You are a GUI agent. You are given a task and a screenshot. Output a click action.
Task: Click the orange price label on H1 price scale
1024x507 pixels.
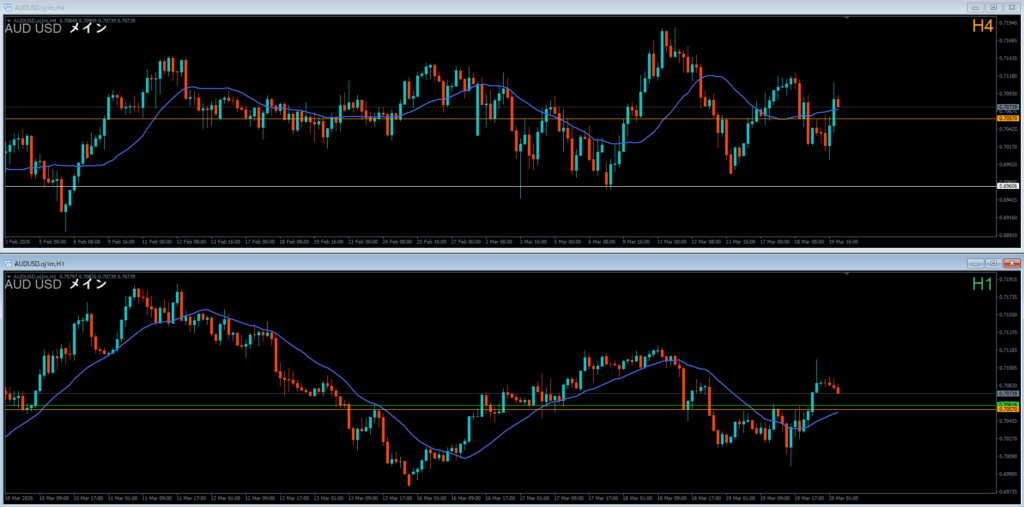1008,410
